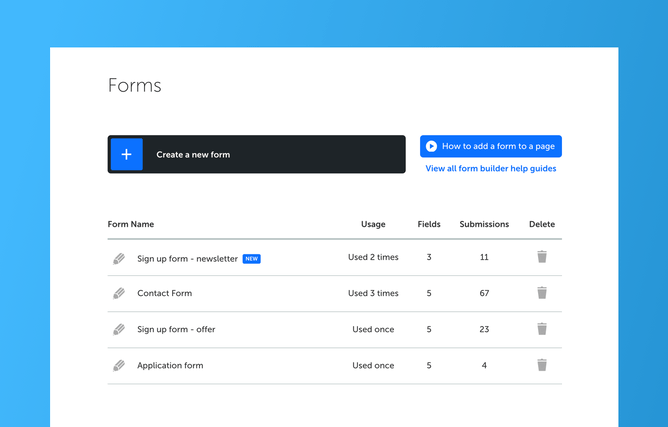This screenshot has height=427, width=668.
Task: Remove Application form with trash icon
Action: tap(541, 365)
